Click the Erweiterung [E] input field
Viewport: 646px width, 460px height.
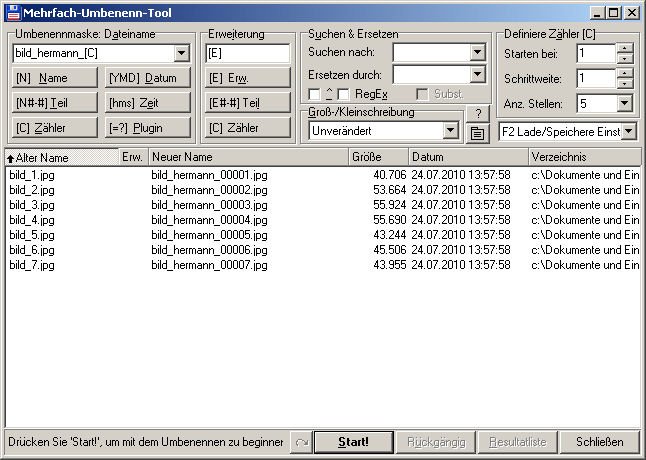(x=248, y=54)
